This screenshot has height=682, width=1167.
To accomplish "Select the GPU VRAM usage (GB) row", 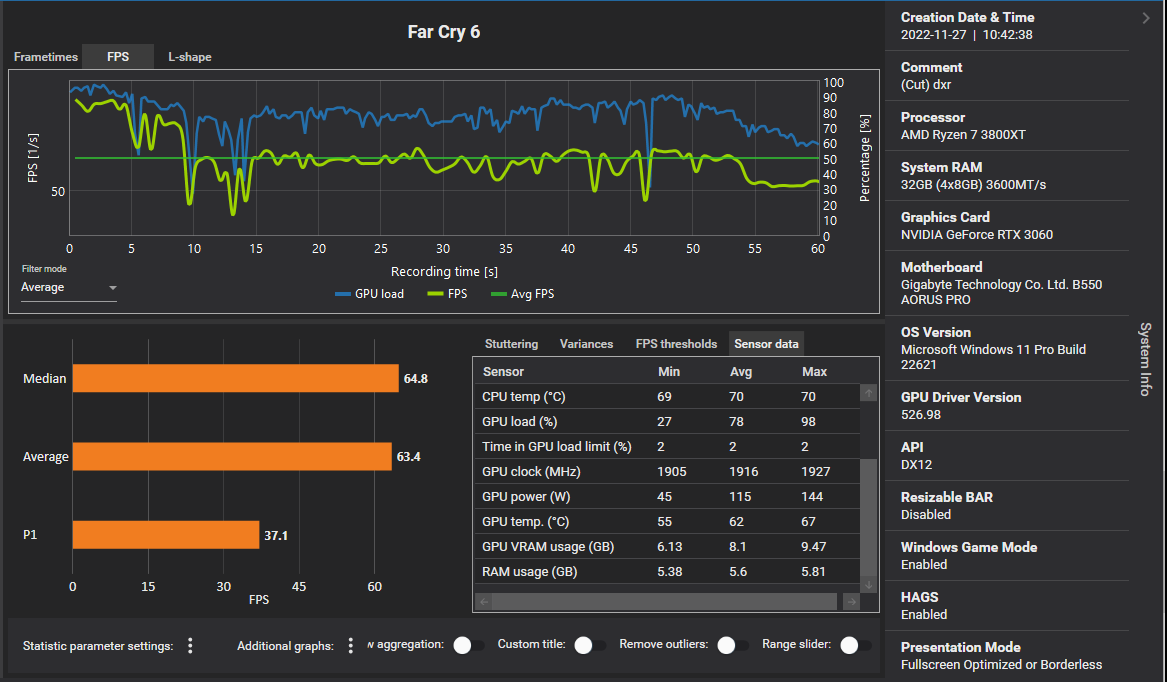I will tap(667, 546).
